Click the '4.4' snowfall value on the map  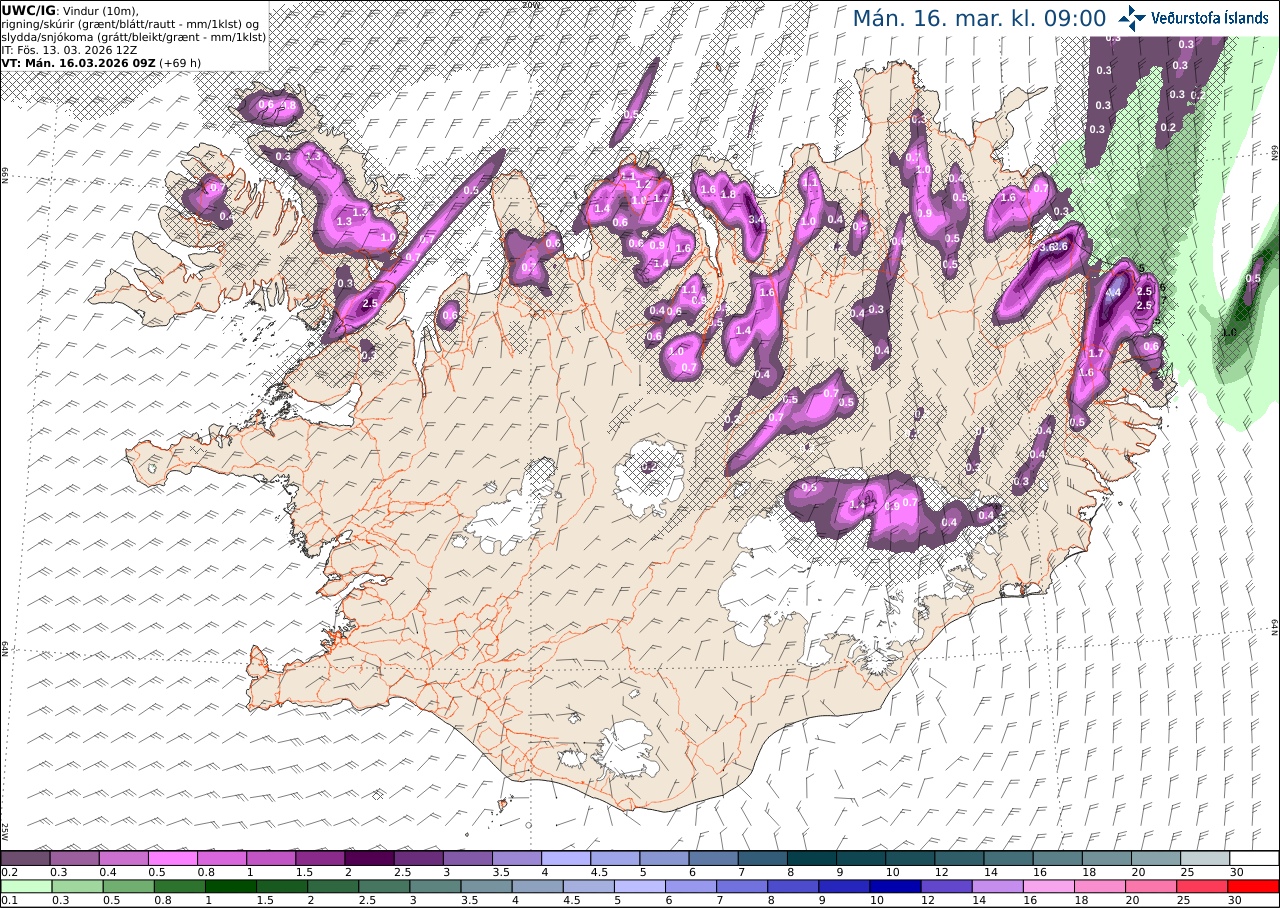(1115, 292)
